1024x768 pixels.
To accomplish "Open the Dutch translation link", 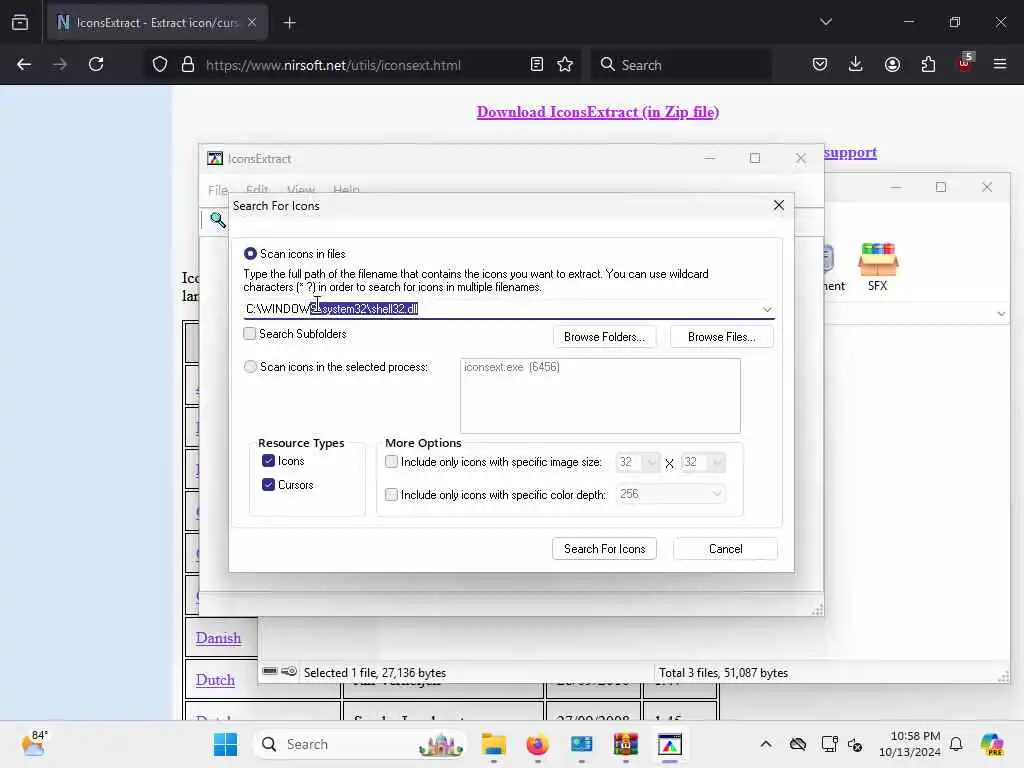I will click(215, 680).
